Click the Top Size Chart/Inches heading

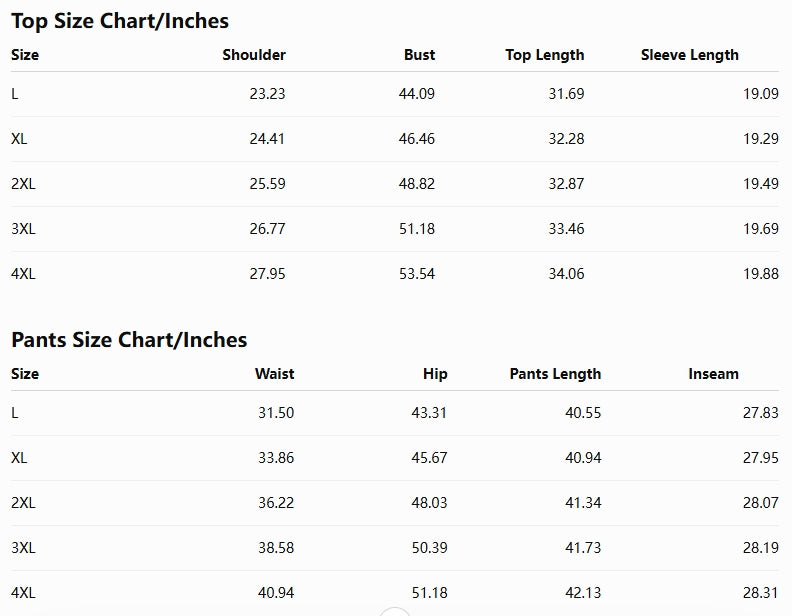120,21
